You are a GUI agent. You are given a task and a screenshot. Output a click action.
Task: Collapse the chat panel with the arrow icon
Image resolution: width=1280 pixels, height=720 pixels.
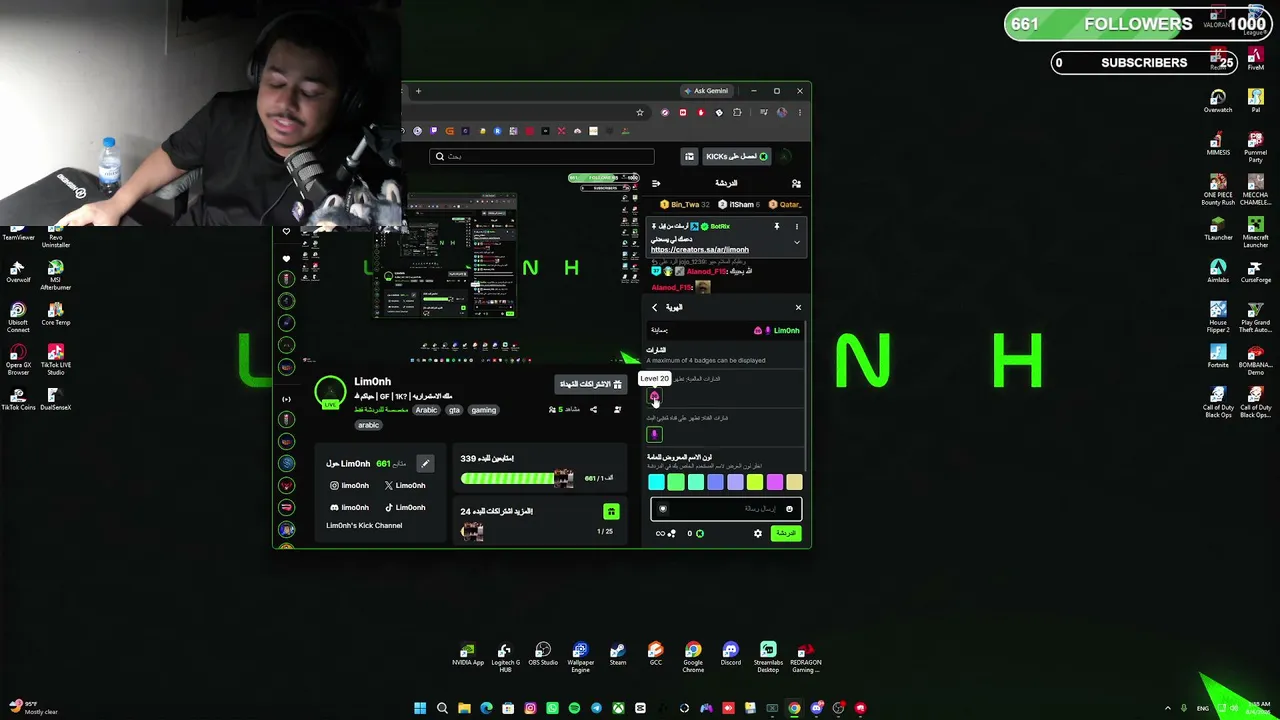click(x=656, y=184)
